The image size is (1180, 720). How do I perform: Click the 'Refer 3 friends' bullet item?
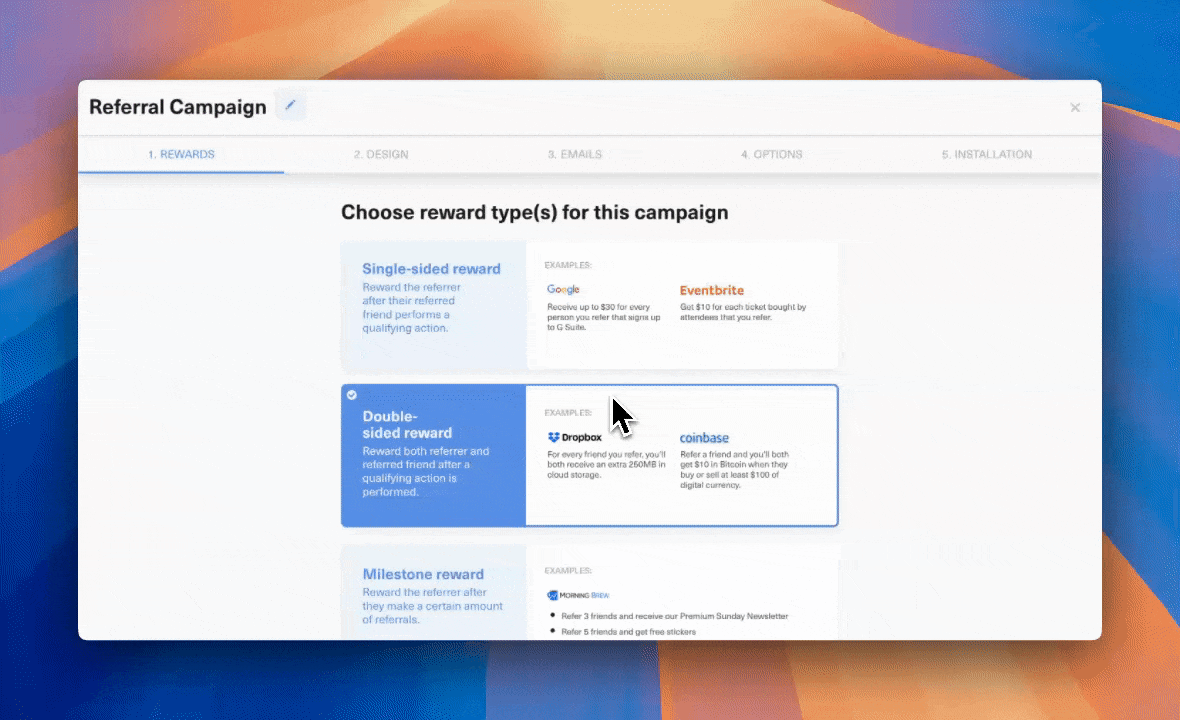coord(674,616)
